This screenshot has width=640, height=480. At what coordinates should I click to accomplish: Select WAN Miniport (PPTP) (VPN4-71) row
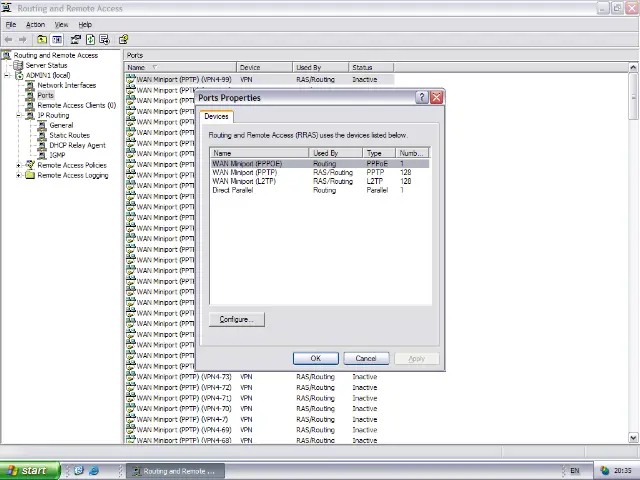(x=260, y=398)
